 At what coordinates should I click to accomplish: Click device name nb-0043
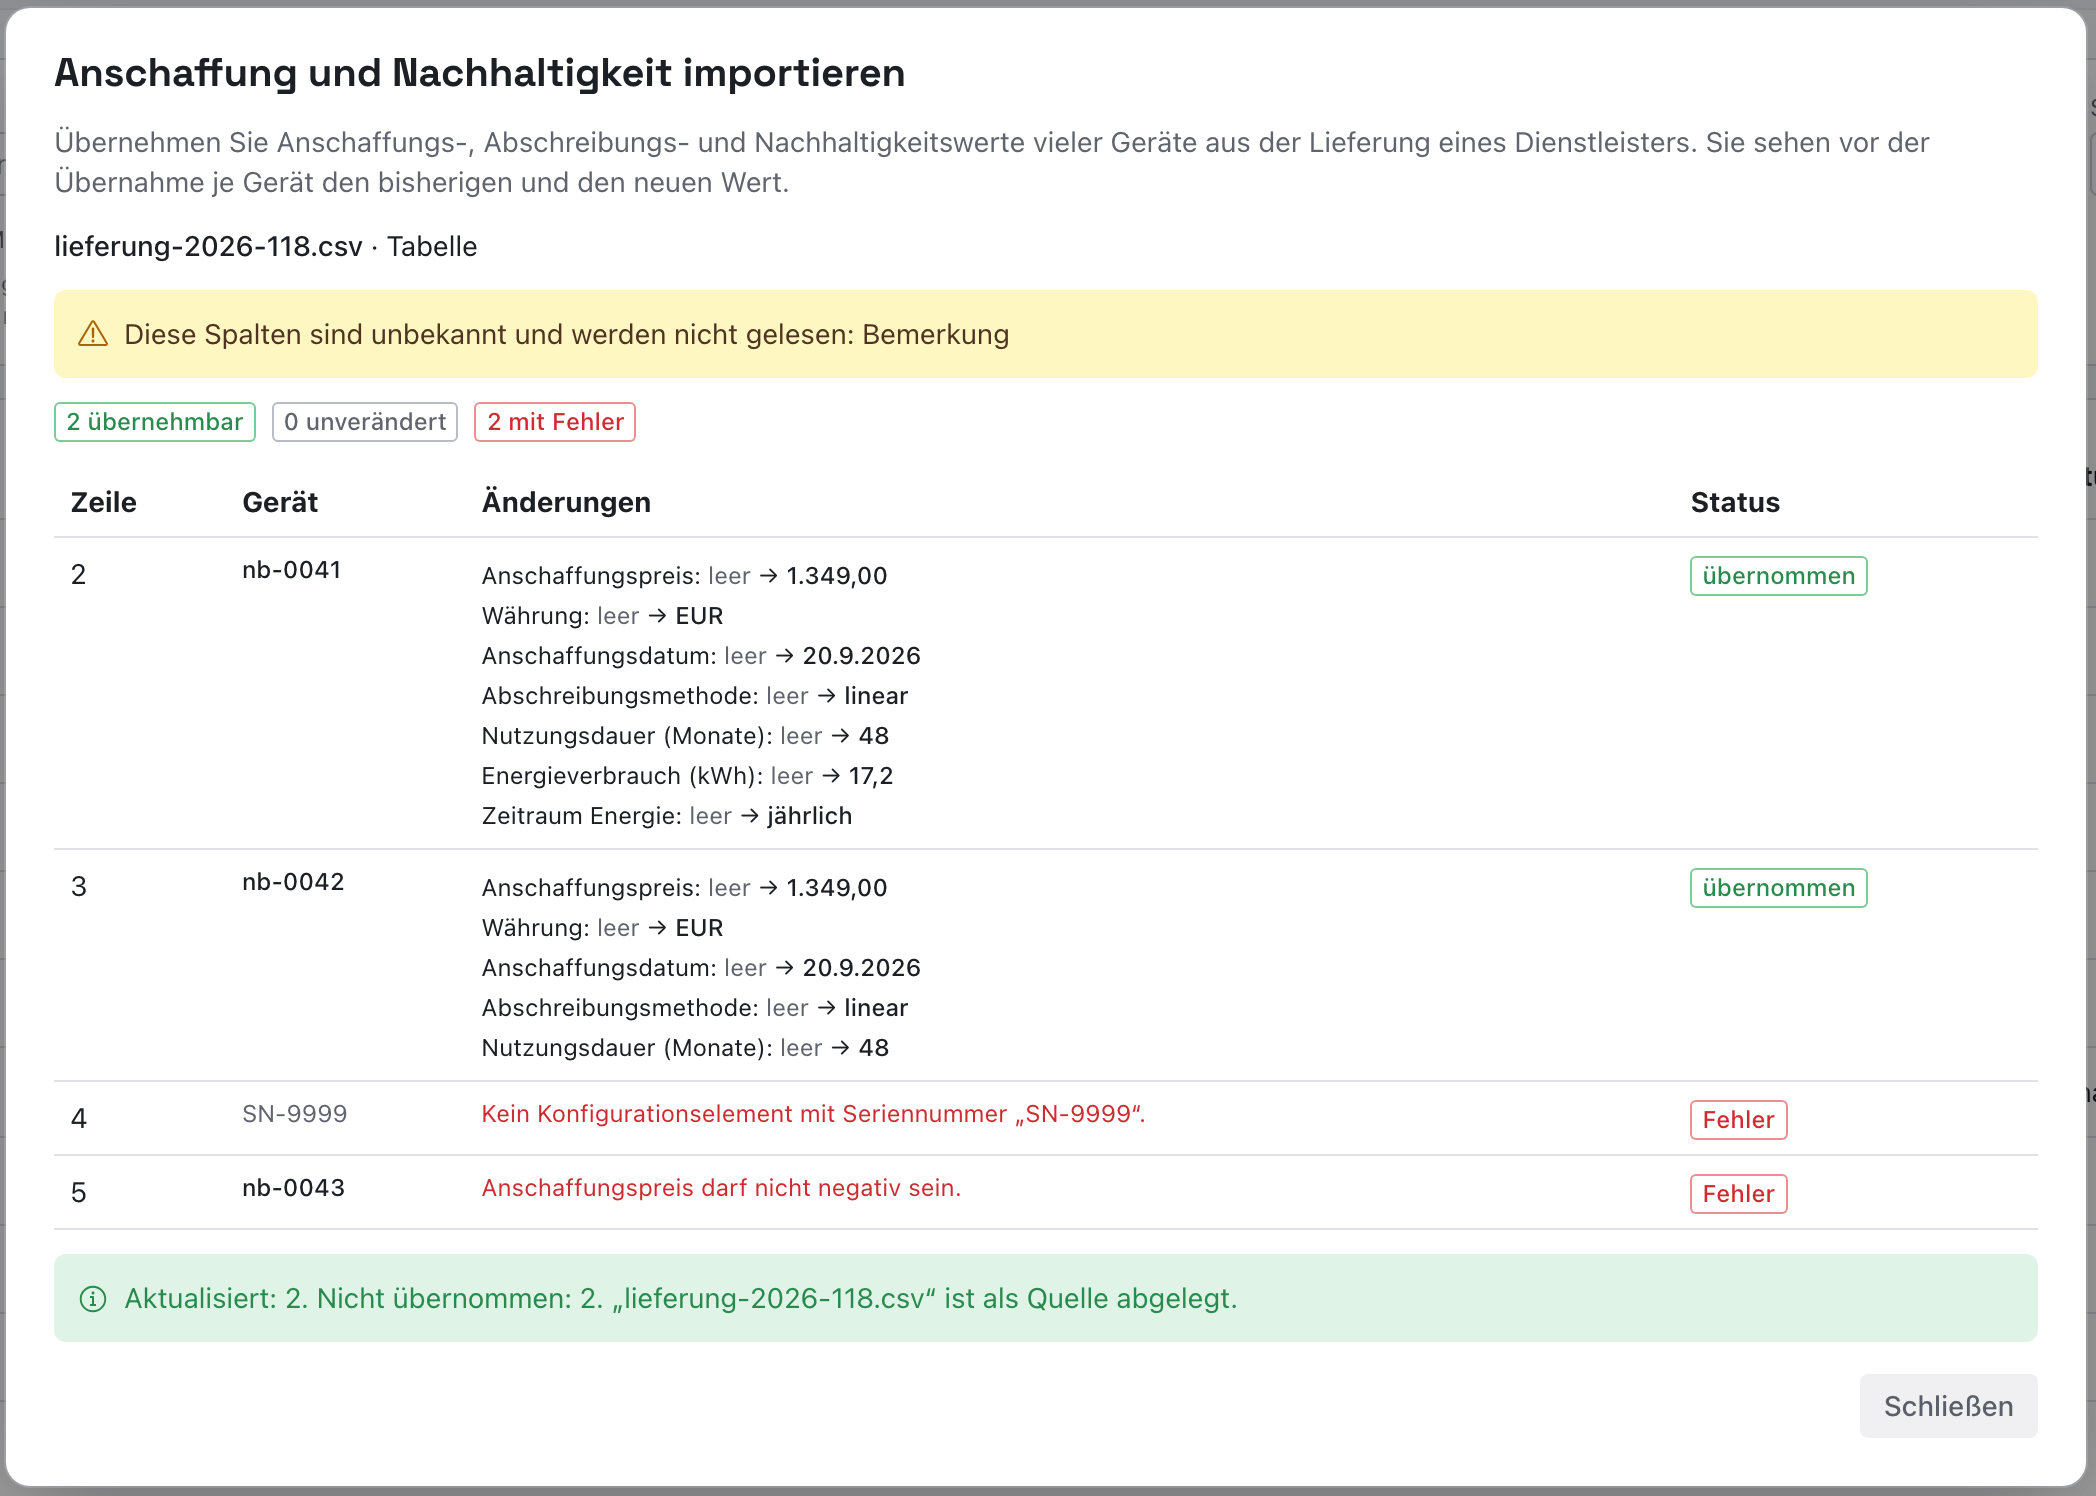point(293,1188)
